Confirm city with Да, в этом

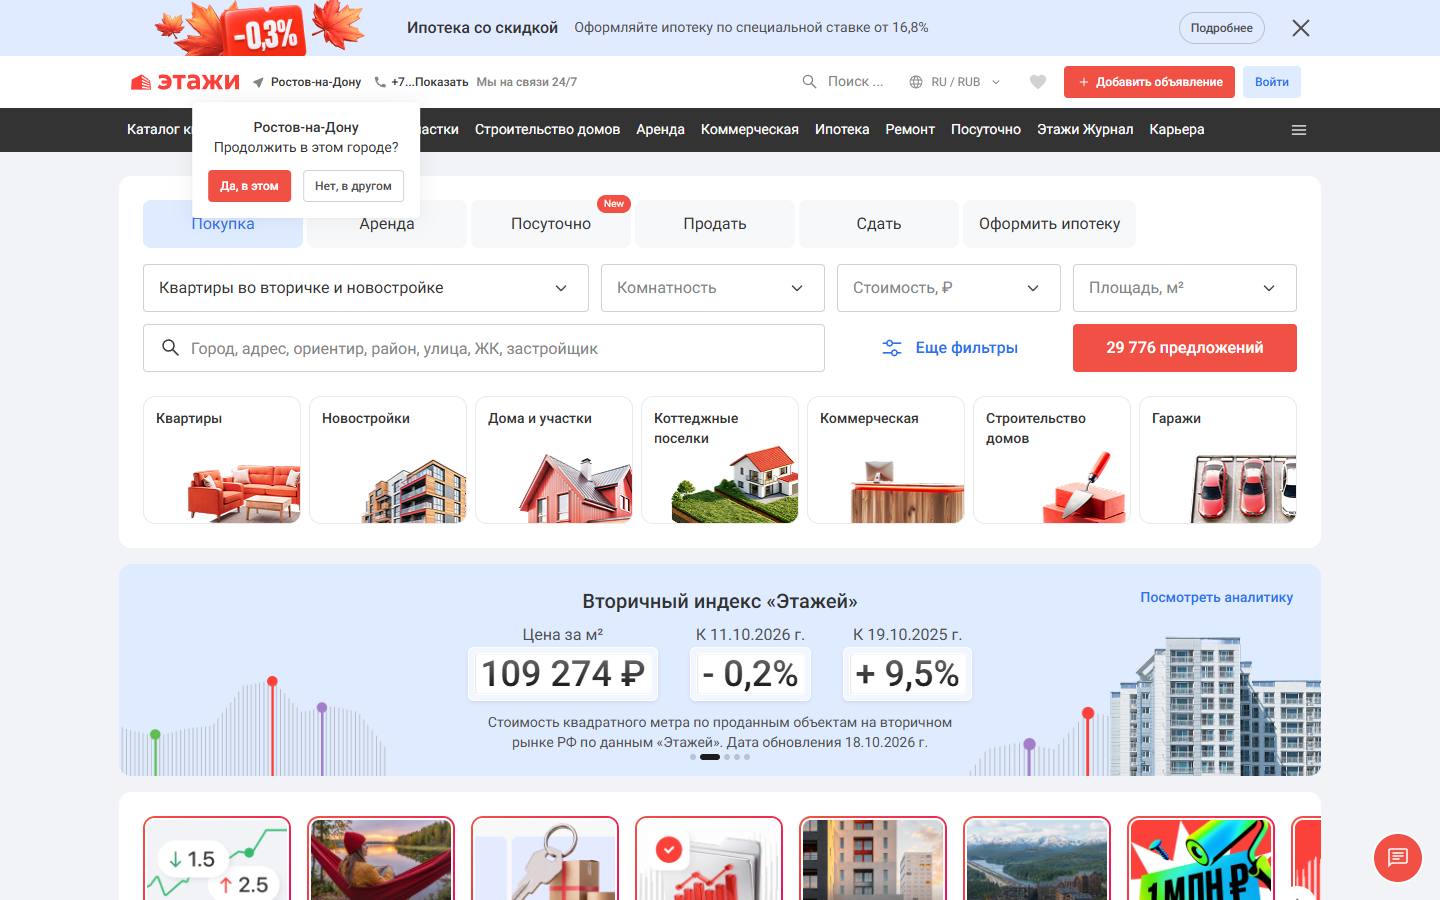tap(249, 186)
